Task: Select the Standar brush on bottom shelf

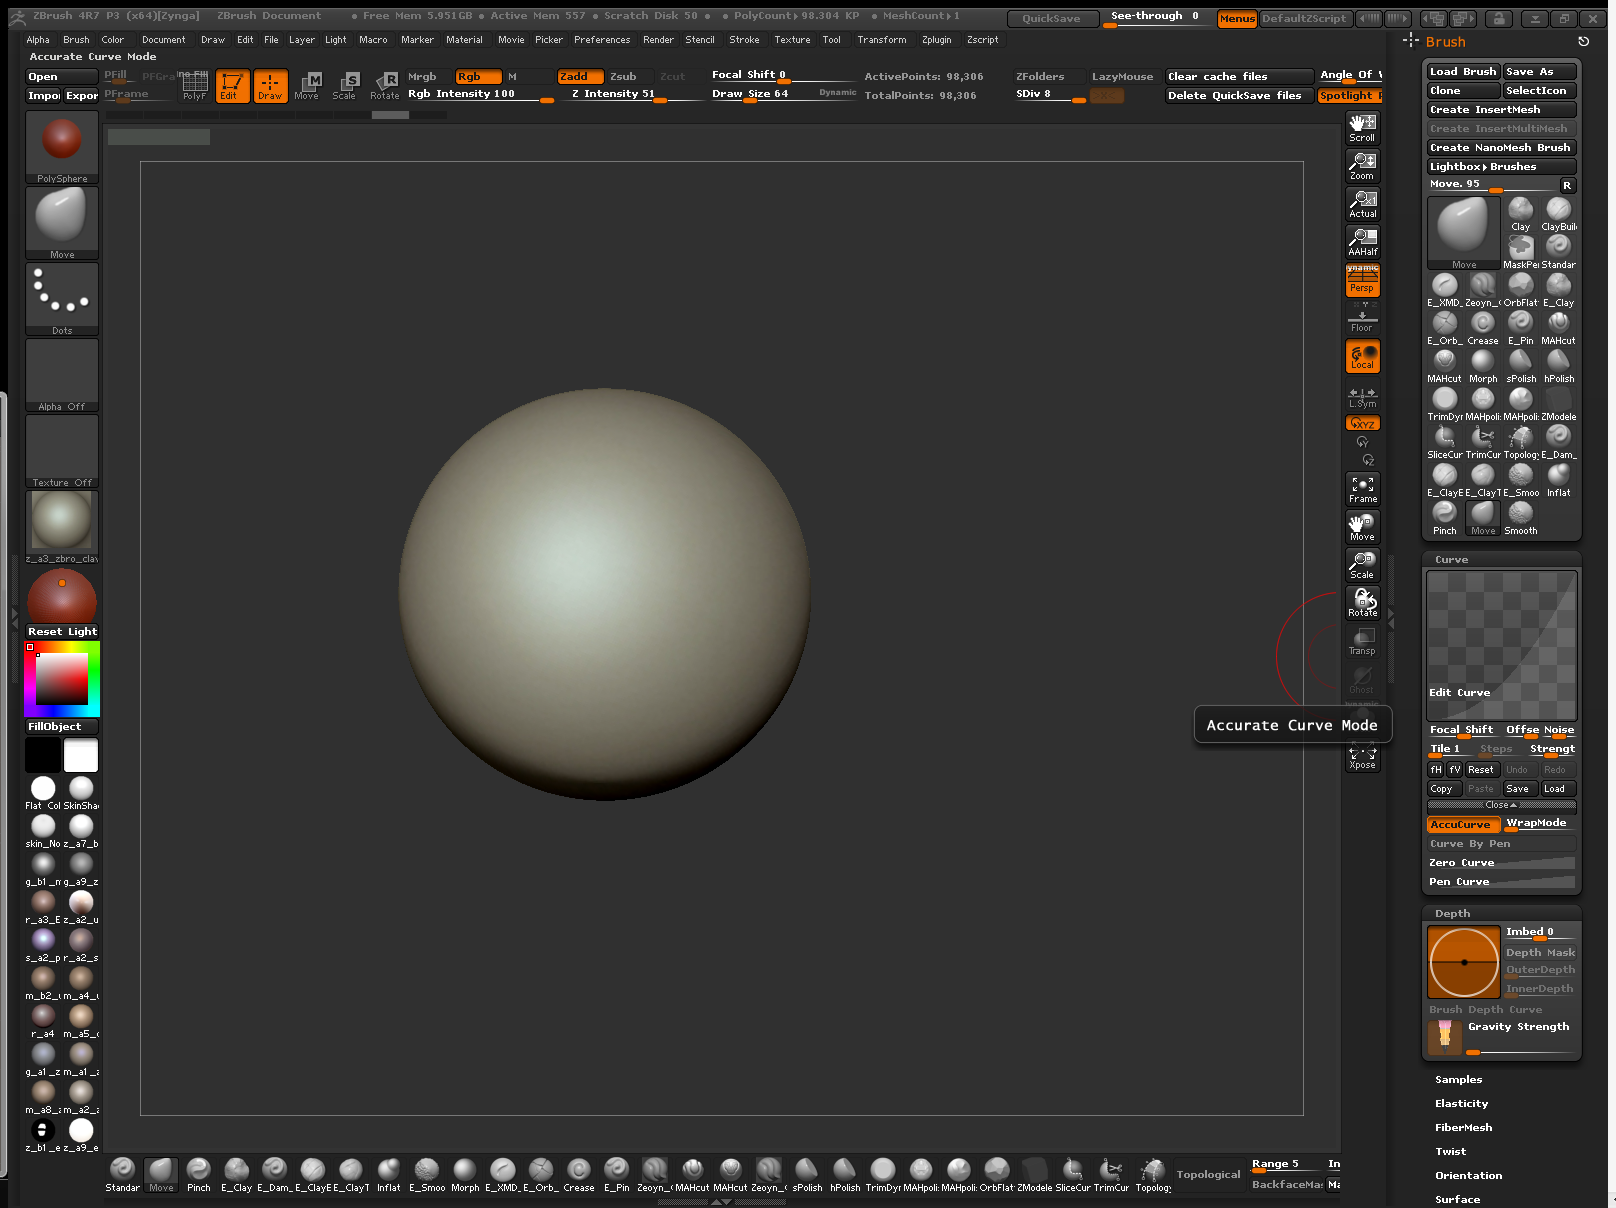Action: (x=122, y=1175)
